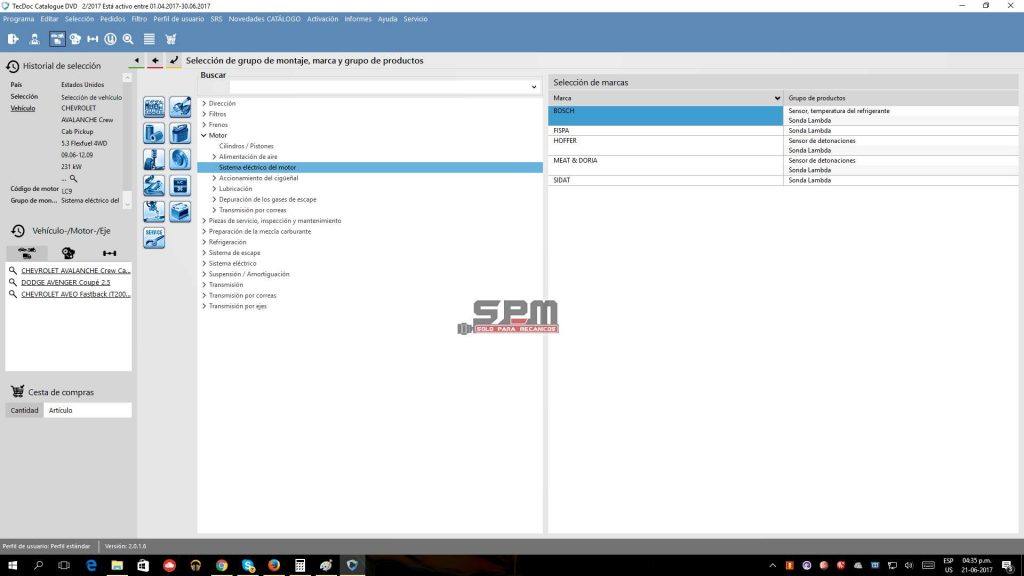1024x576 pixels.
Task: Expand the Dirección tree node
Action: click(204, 103)
